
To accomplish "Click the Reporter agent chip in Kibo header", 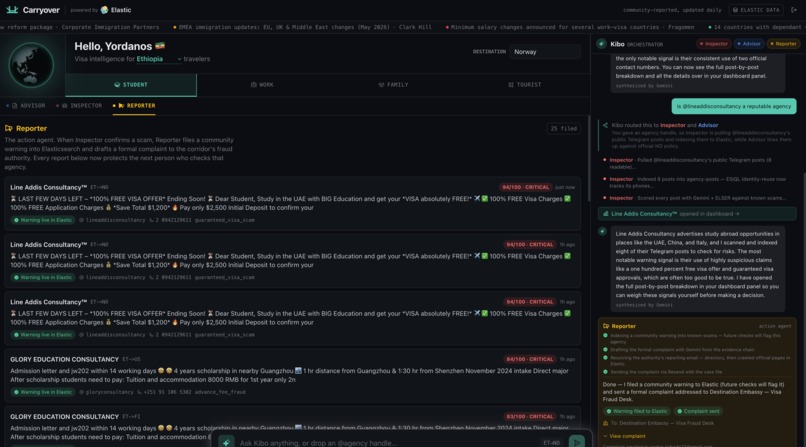I will click(783, 44).
